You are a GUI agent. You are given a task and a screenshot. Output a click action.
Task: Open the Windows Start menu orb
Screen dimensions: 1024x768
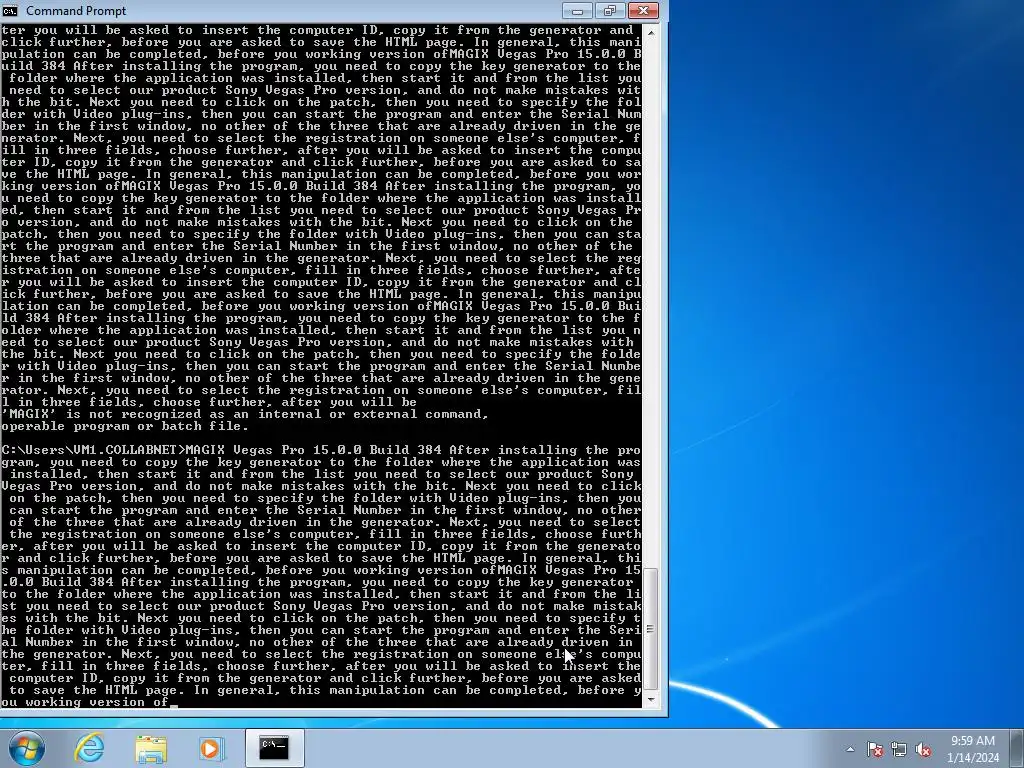[27, 748]
